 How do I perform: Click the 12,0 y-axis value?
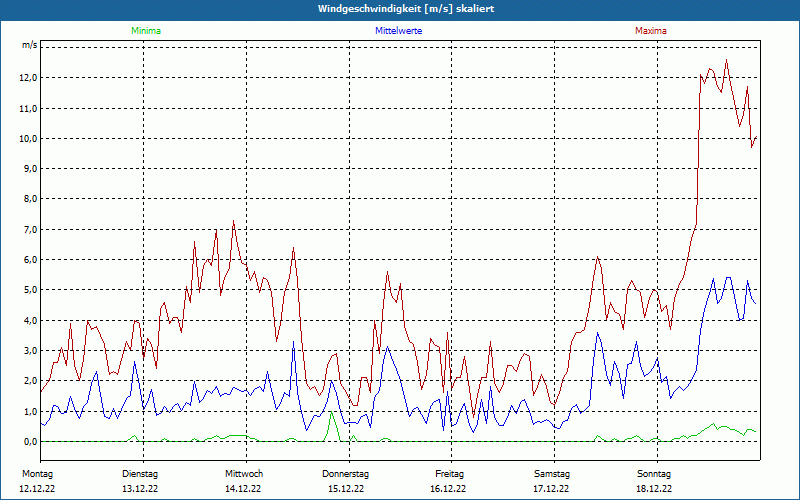(29, 78)
